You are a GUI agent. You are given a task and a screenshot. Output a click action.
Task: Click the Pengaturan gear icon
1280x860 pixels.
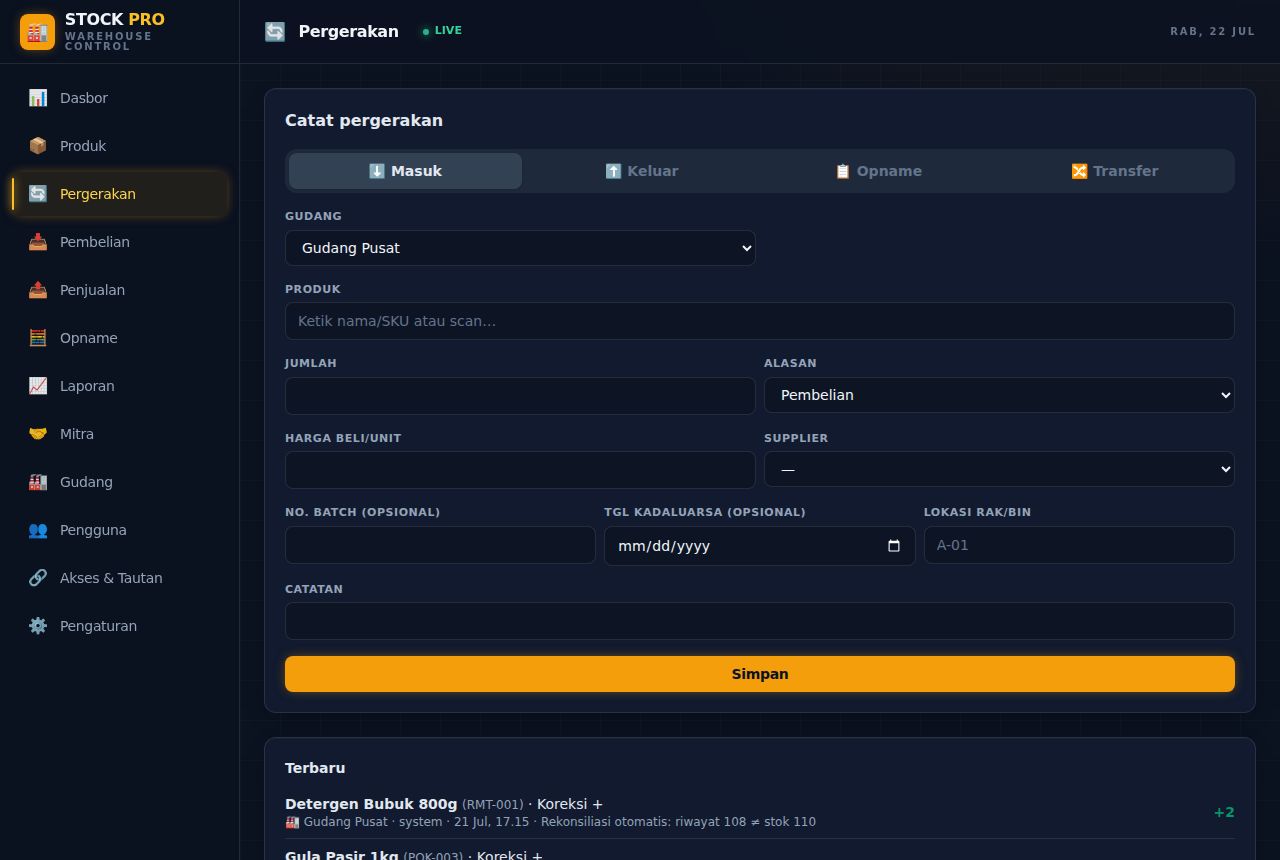[x=38, y=626]
